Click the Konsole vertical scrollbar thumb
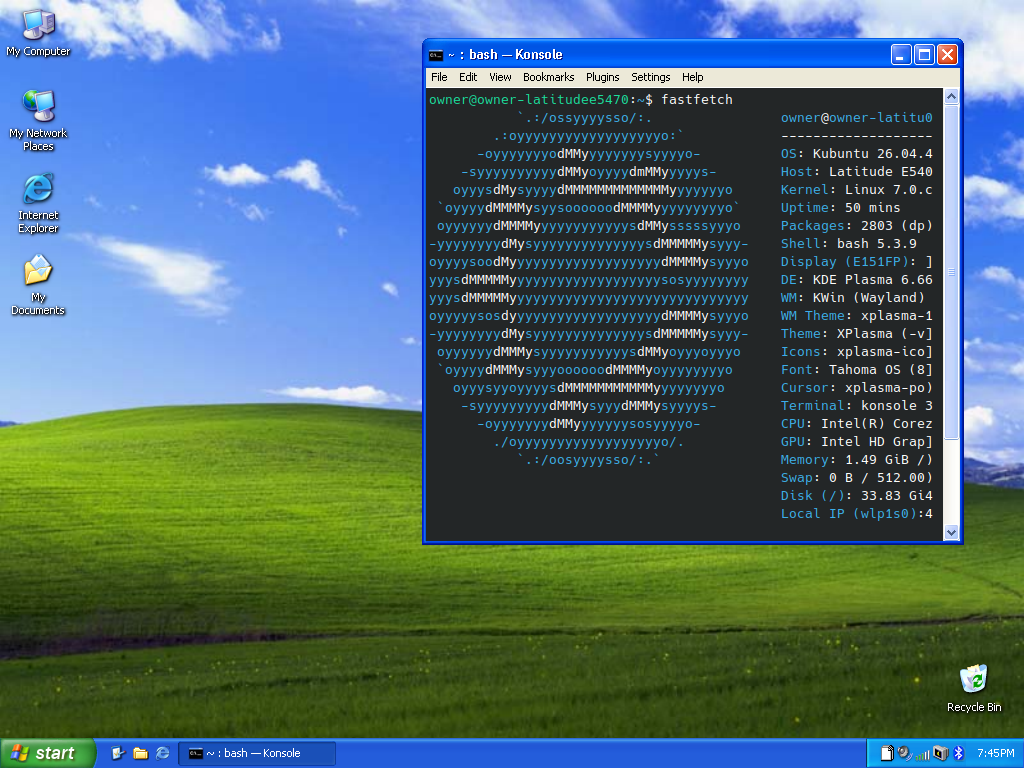 [951, 272]
